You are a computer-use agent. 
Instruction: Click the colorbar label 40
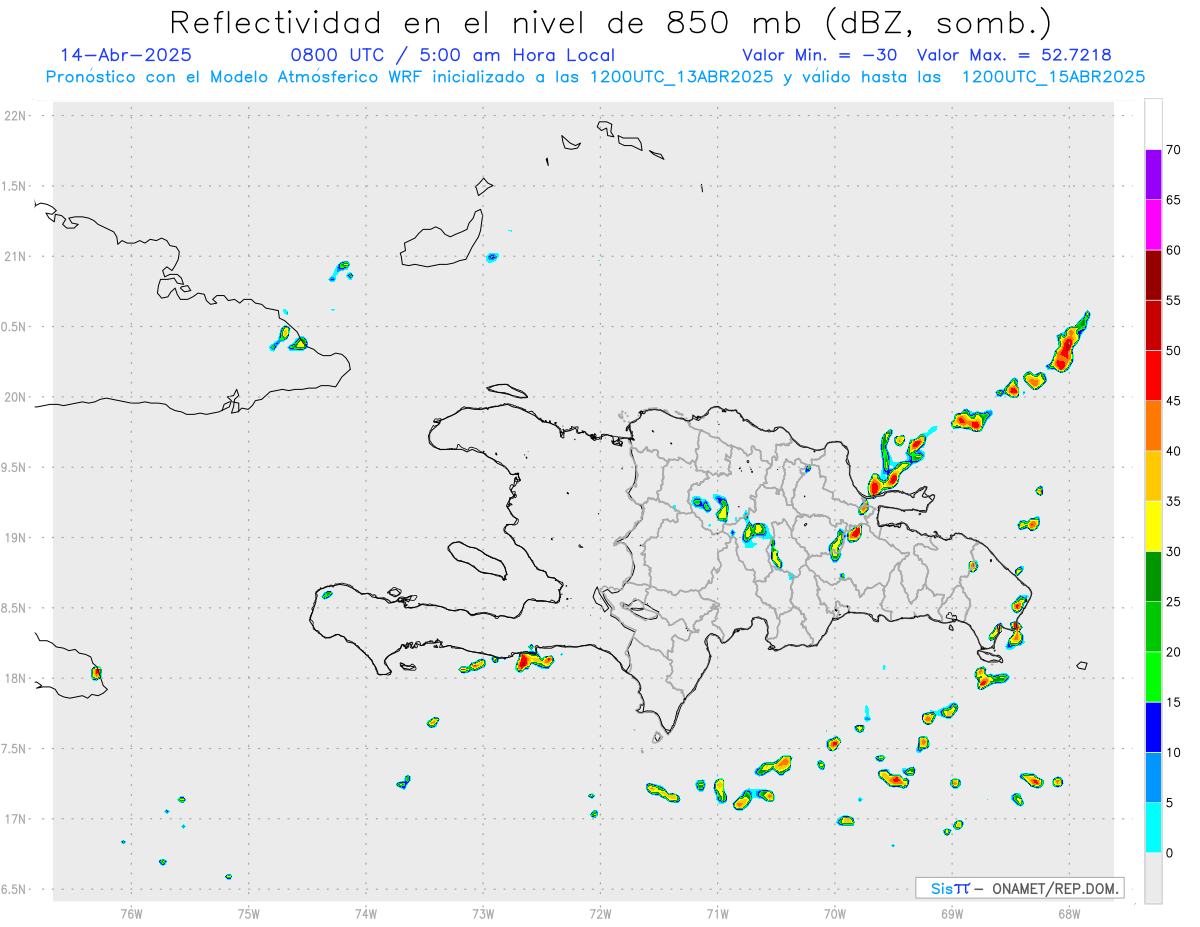click(x=1173, y=451)
